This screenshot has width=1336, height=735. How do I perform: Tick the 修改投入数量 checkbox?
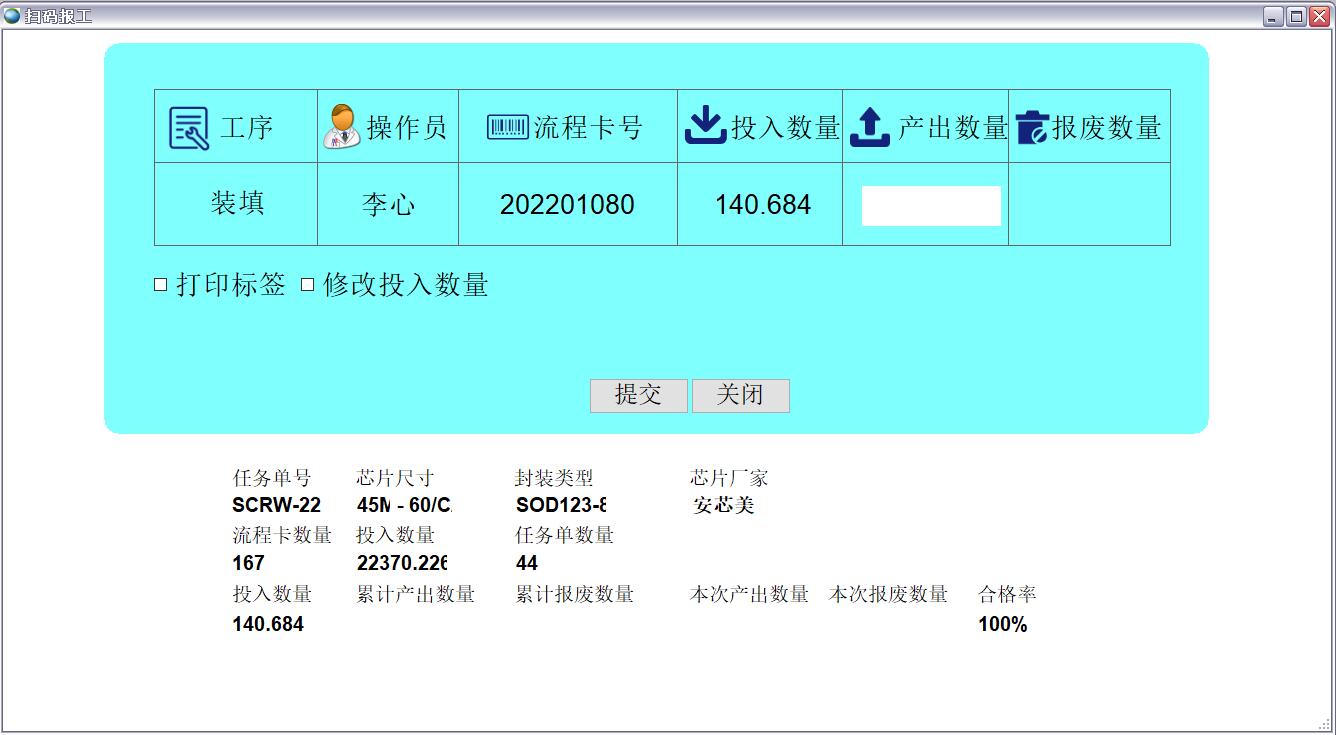[x=308, y=285]
